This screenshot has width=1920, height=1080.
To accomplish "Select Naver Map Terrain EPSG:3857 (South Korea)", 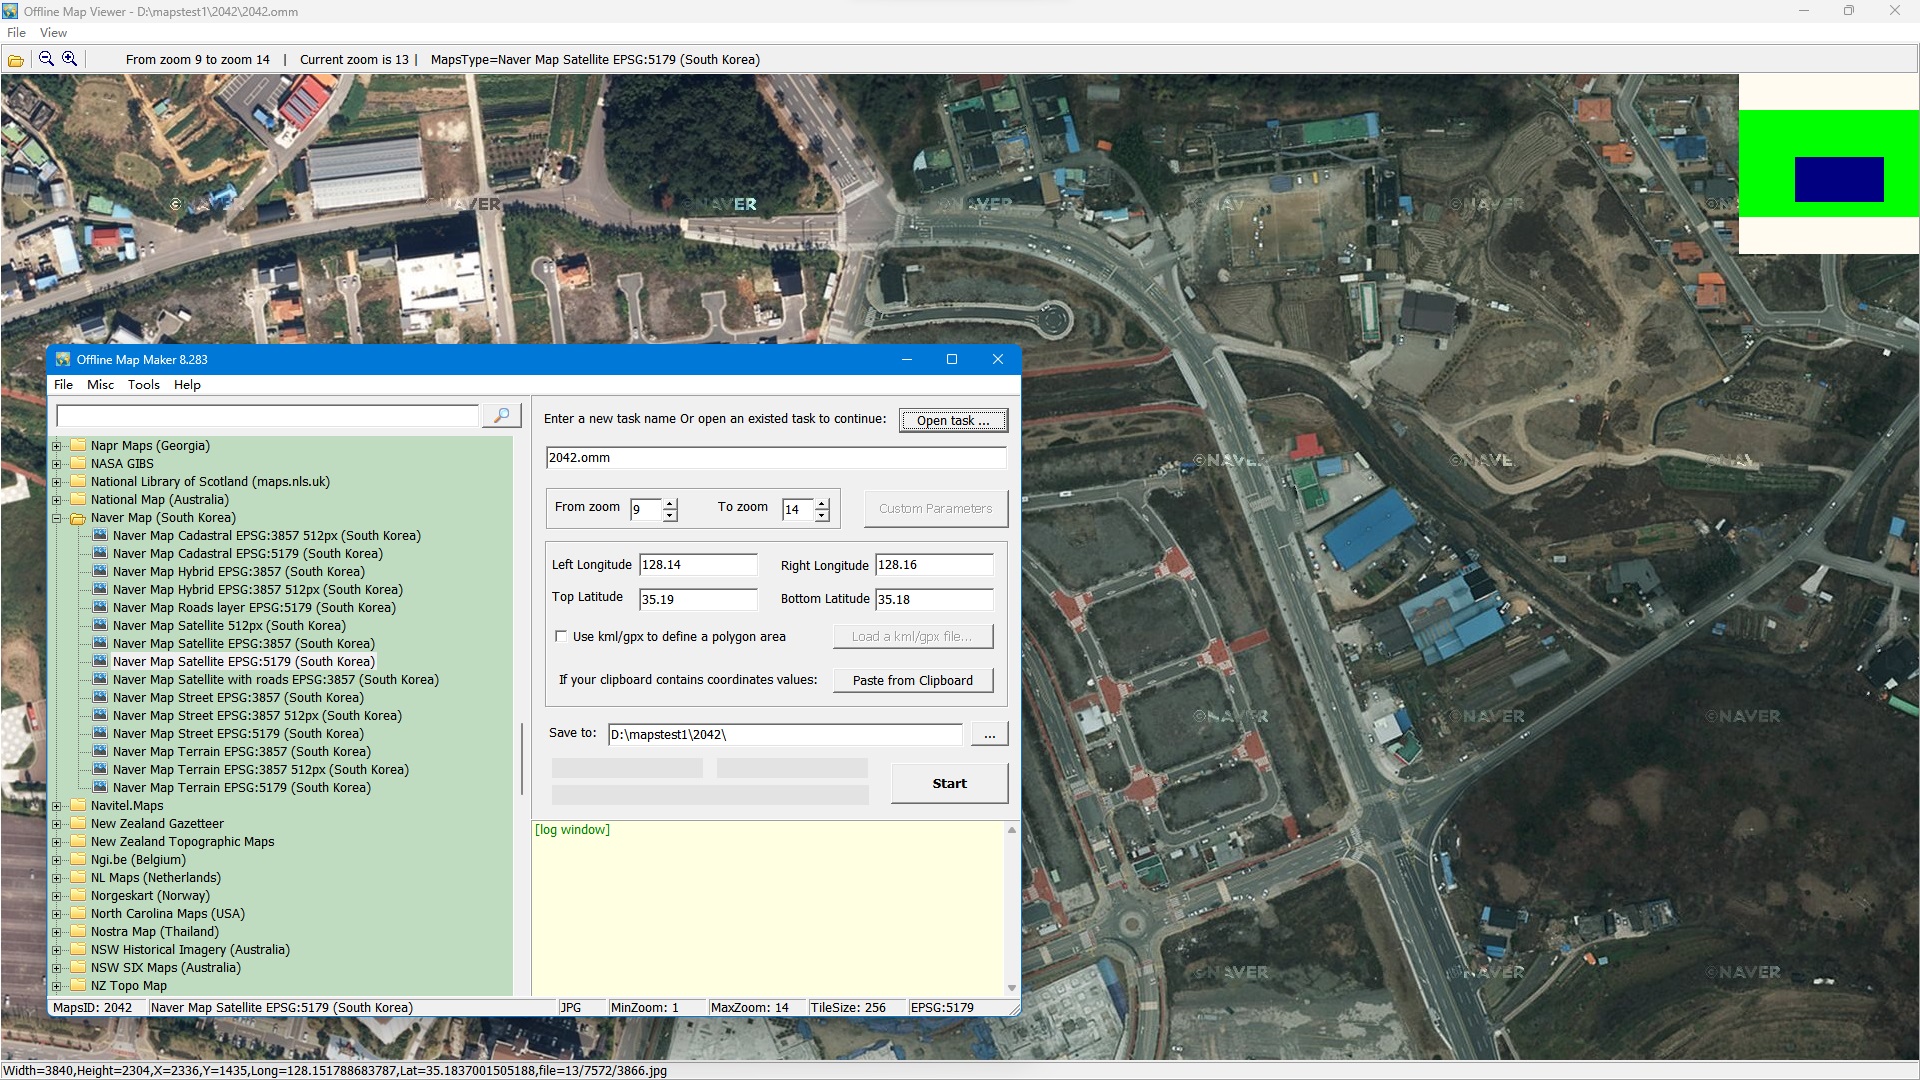I will point(241,751).
